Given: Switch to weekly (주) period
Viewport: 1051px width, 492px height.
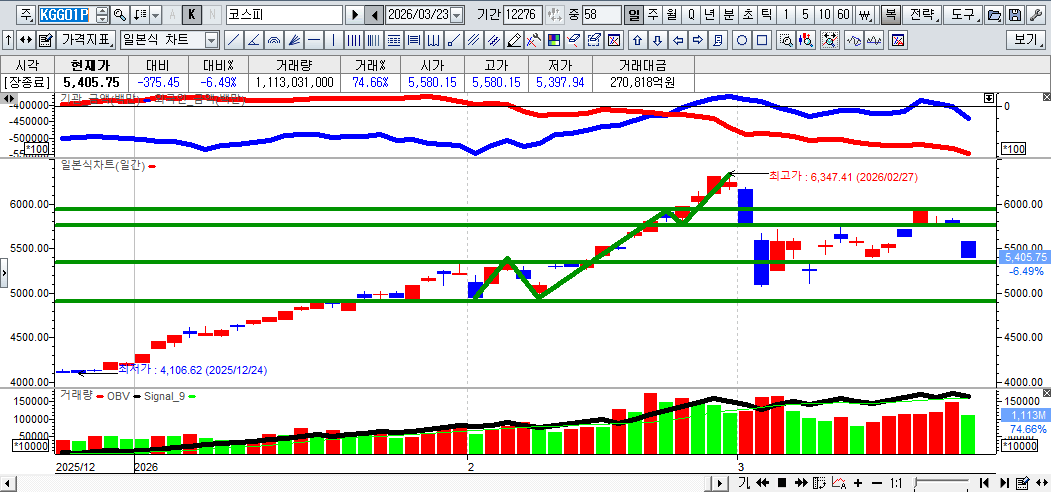Looking at the screenshot, I should pos(653,15).
